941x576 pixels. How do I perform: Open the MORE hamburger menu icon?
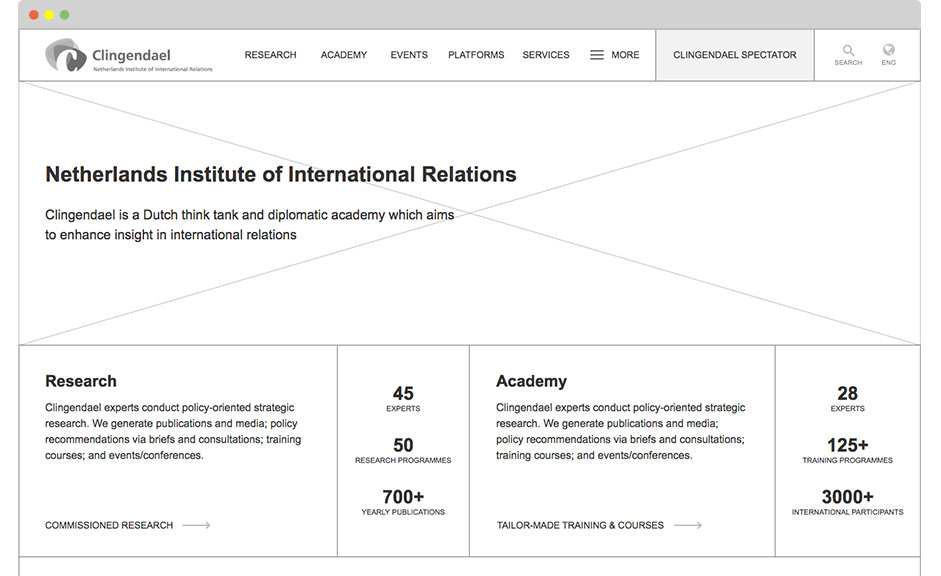[597, 55]
